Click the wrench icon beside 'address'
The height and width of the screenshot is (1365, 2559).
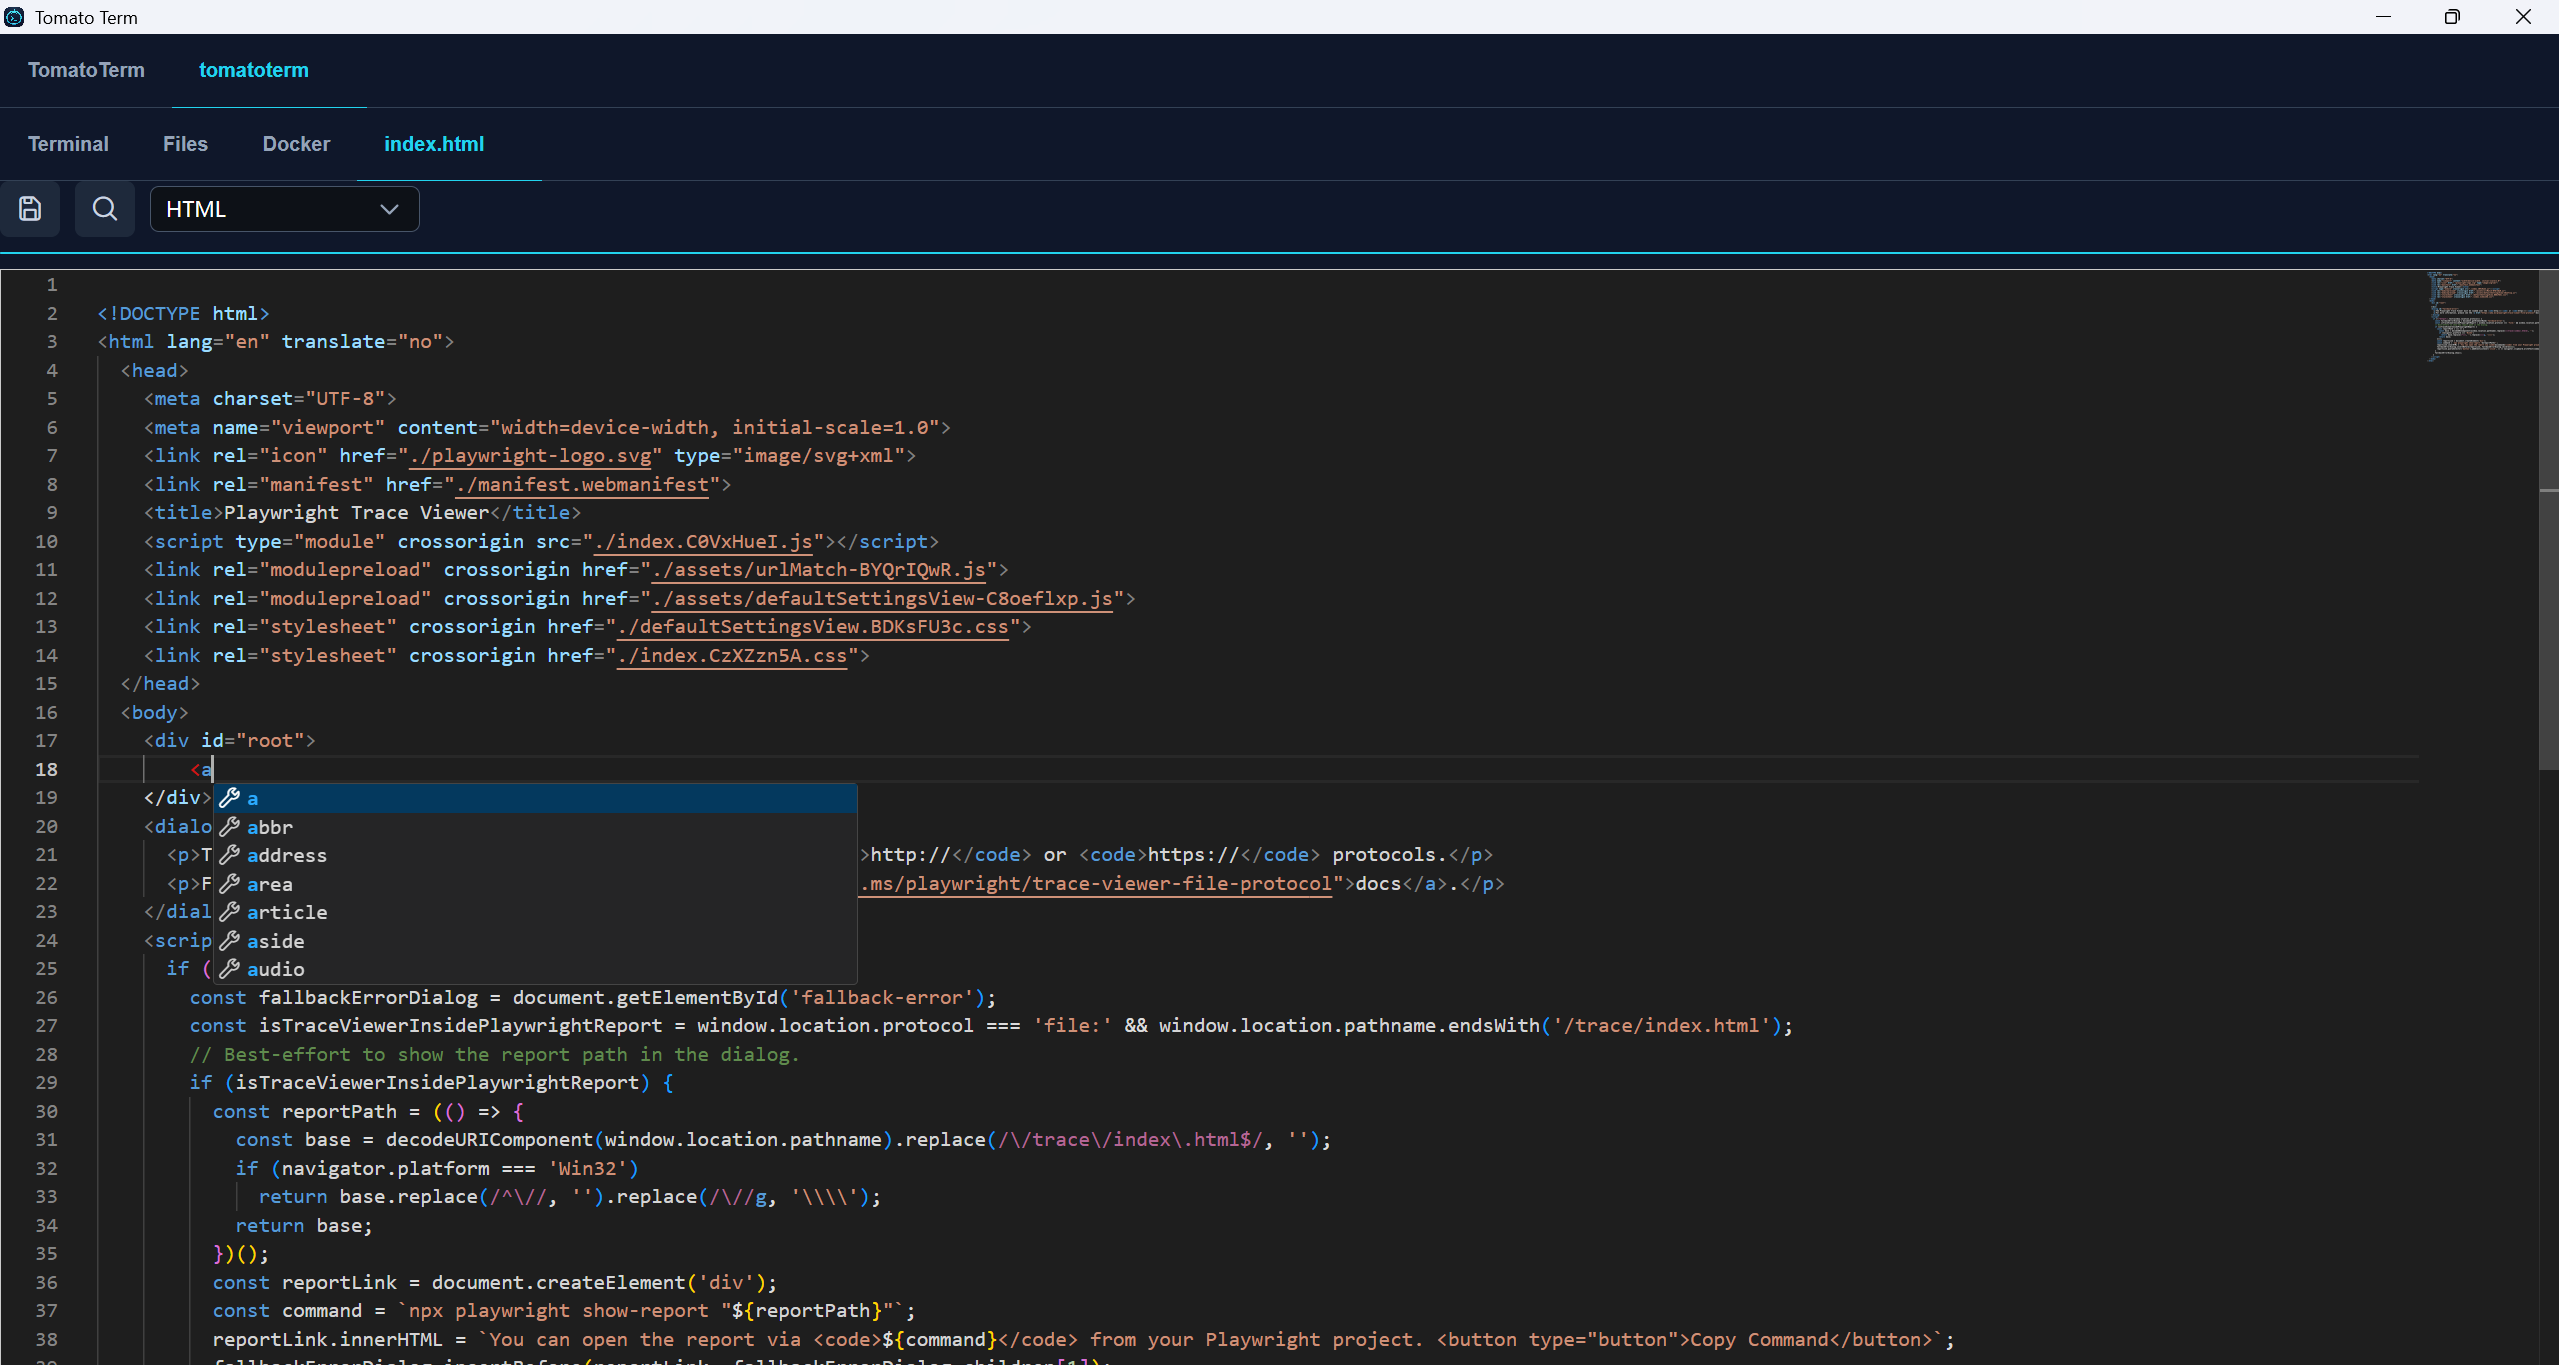coord(229,854)
